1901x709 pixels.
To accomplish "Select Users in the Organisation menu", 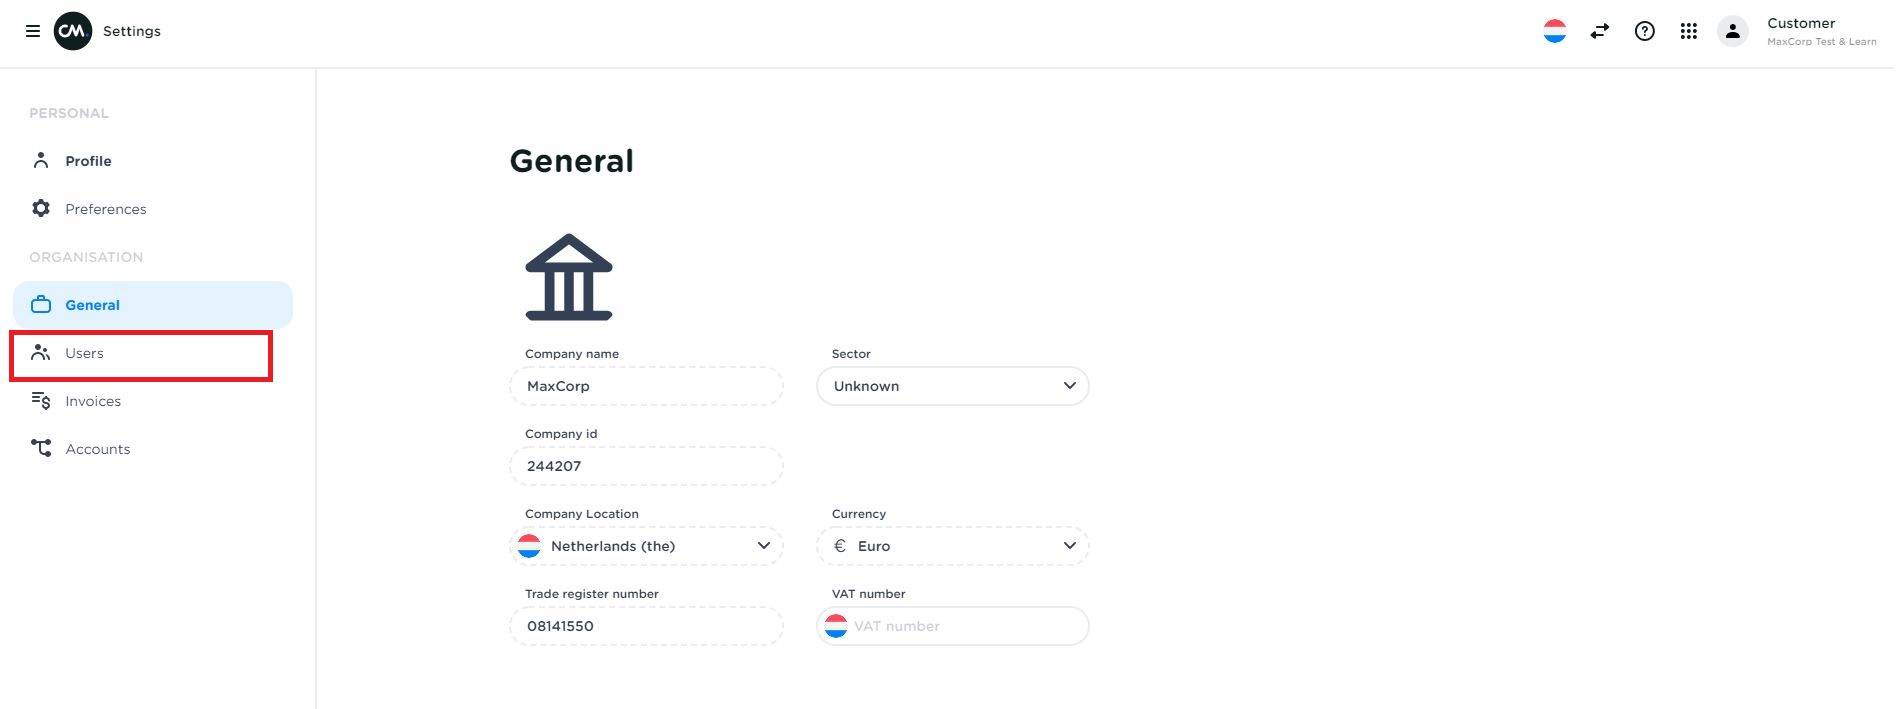I will coord(84,353).
